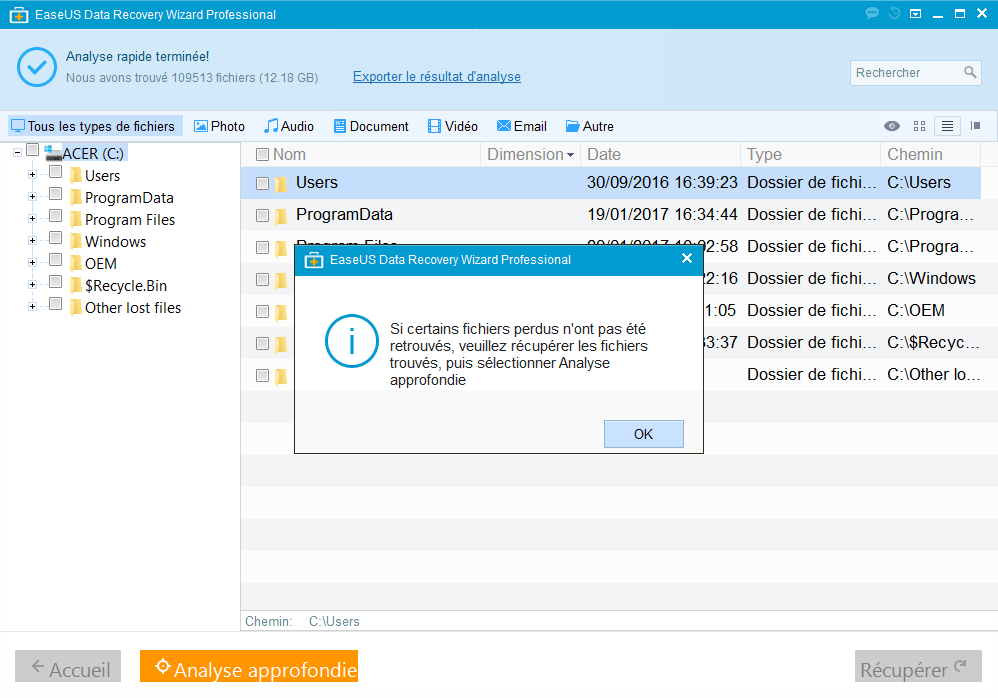Click the Program Files folder icon in tree
Screen dimensions: 998x698
click(76, 220)
